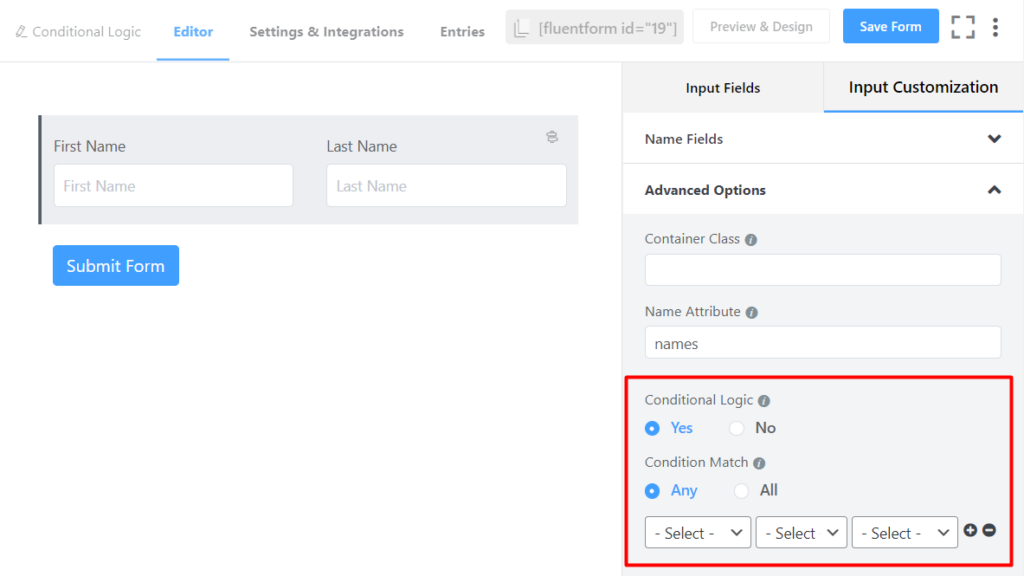The width and height of the screenshot is (1024, 576).
Task: Click the Last Name field label
Action: pos(362,146)
